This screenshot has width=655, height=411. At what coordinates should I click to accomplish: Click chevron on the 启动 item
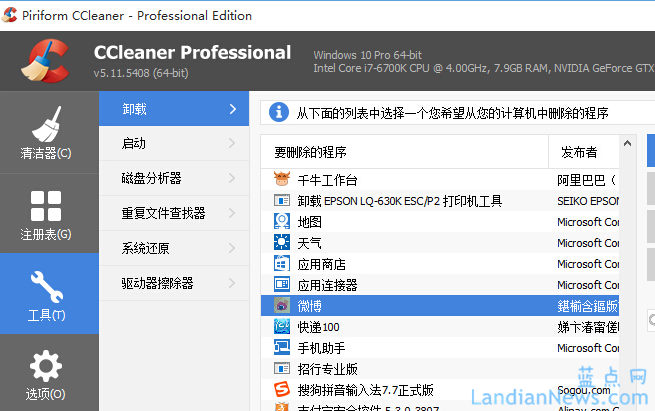(x=233, y=143)
